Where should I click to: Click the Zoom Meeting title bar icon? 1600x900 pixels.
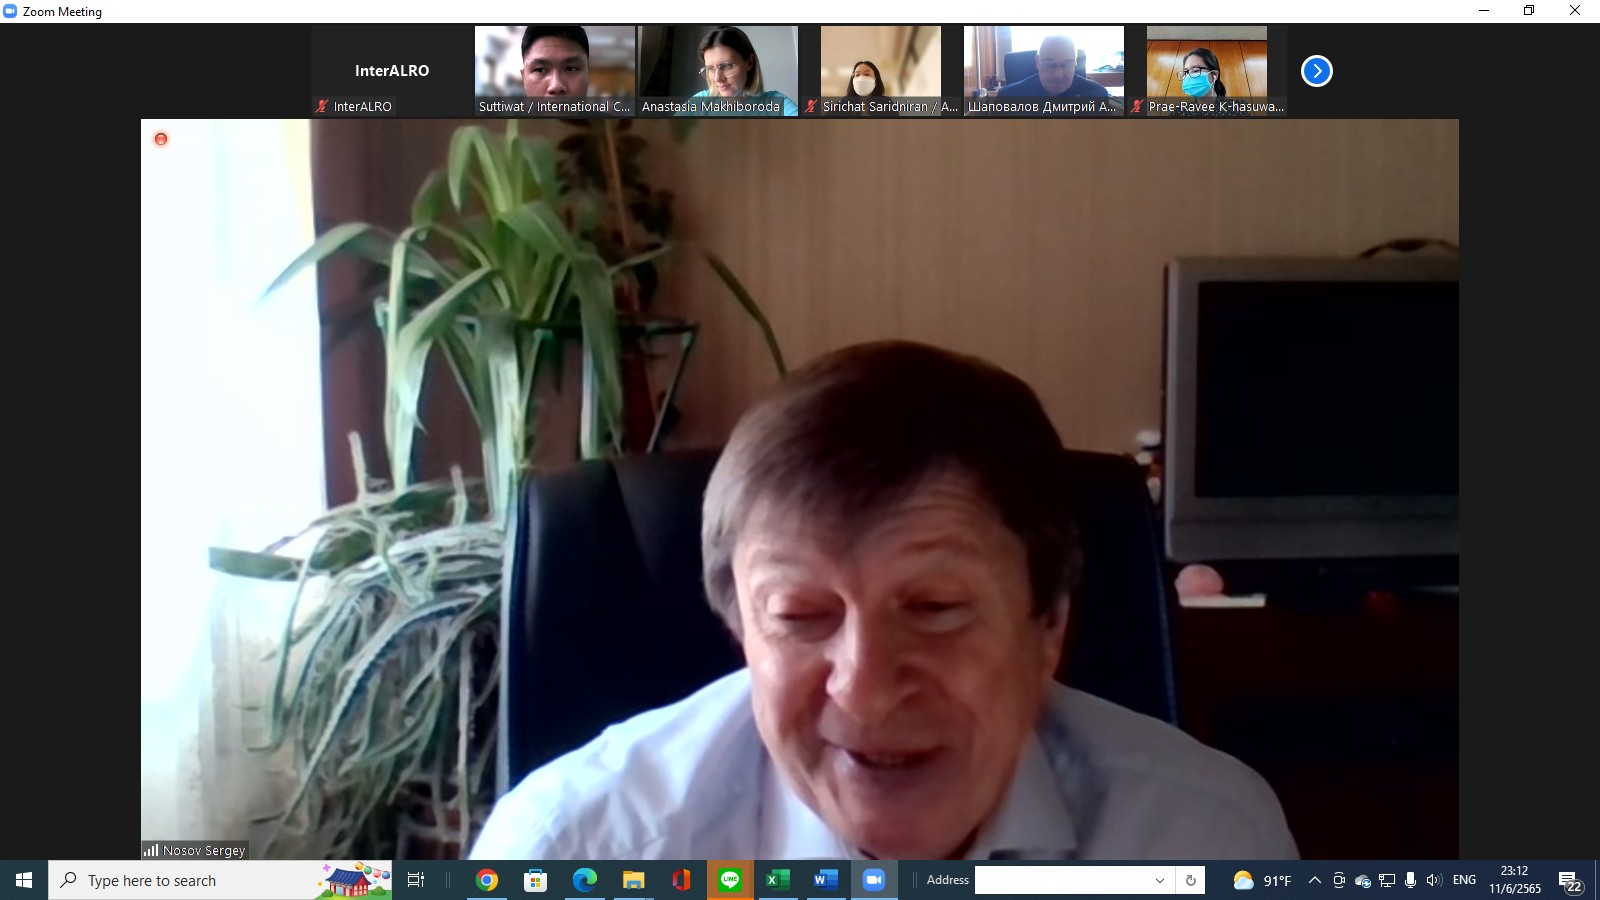pyautogui.click(x=10, y=11)
